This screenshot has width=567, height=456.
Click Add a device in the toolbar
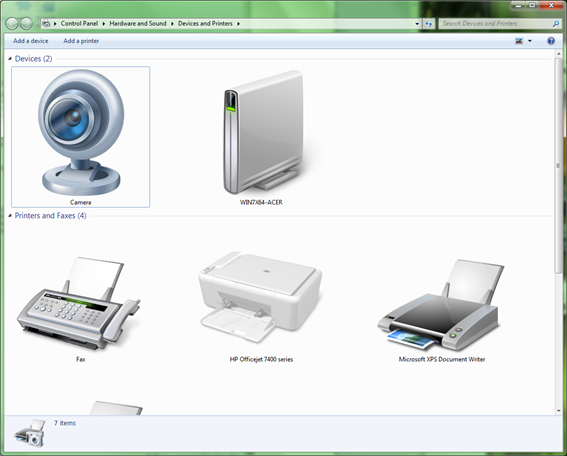coord(31,41)
